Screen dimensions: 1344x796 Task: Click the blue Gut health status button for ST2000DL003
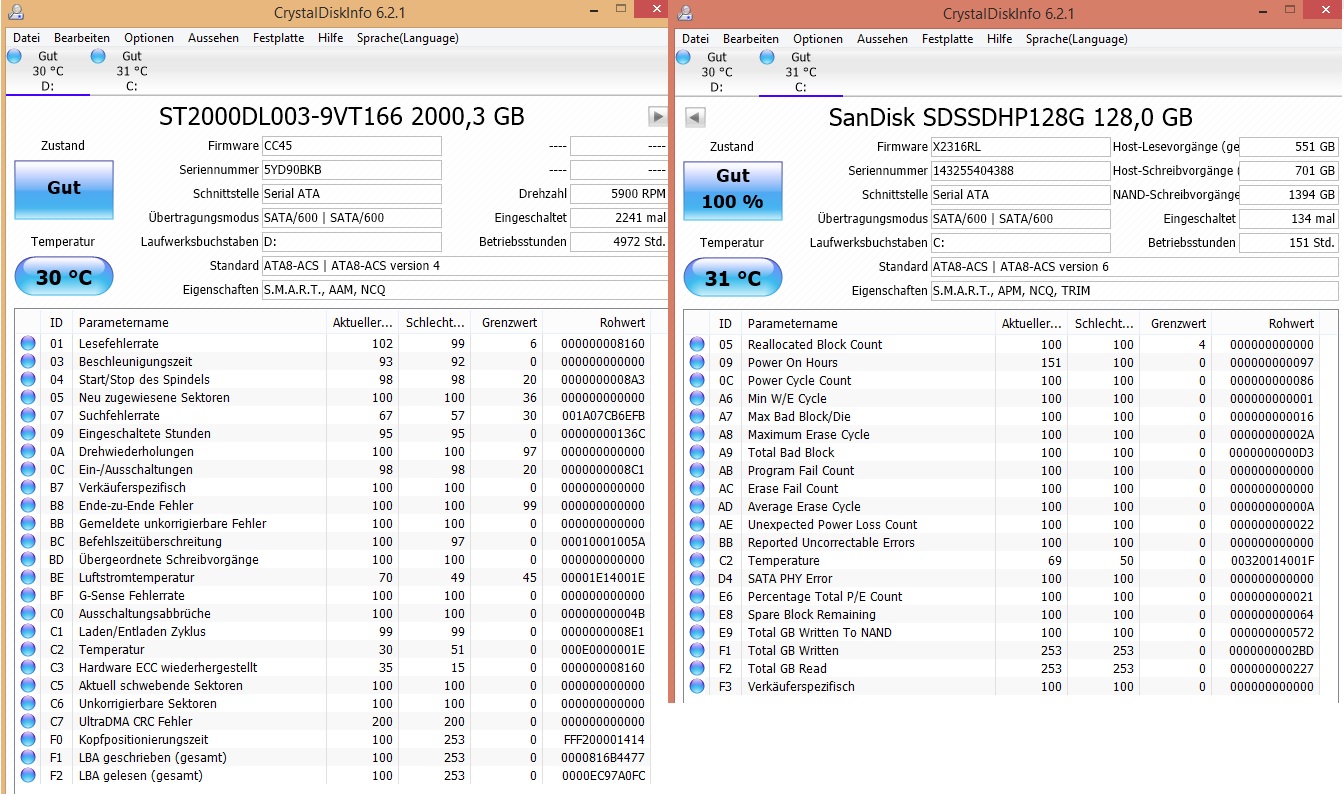(64, 188)
